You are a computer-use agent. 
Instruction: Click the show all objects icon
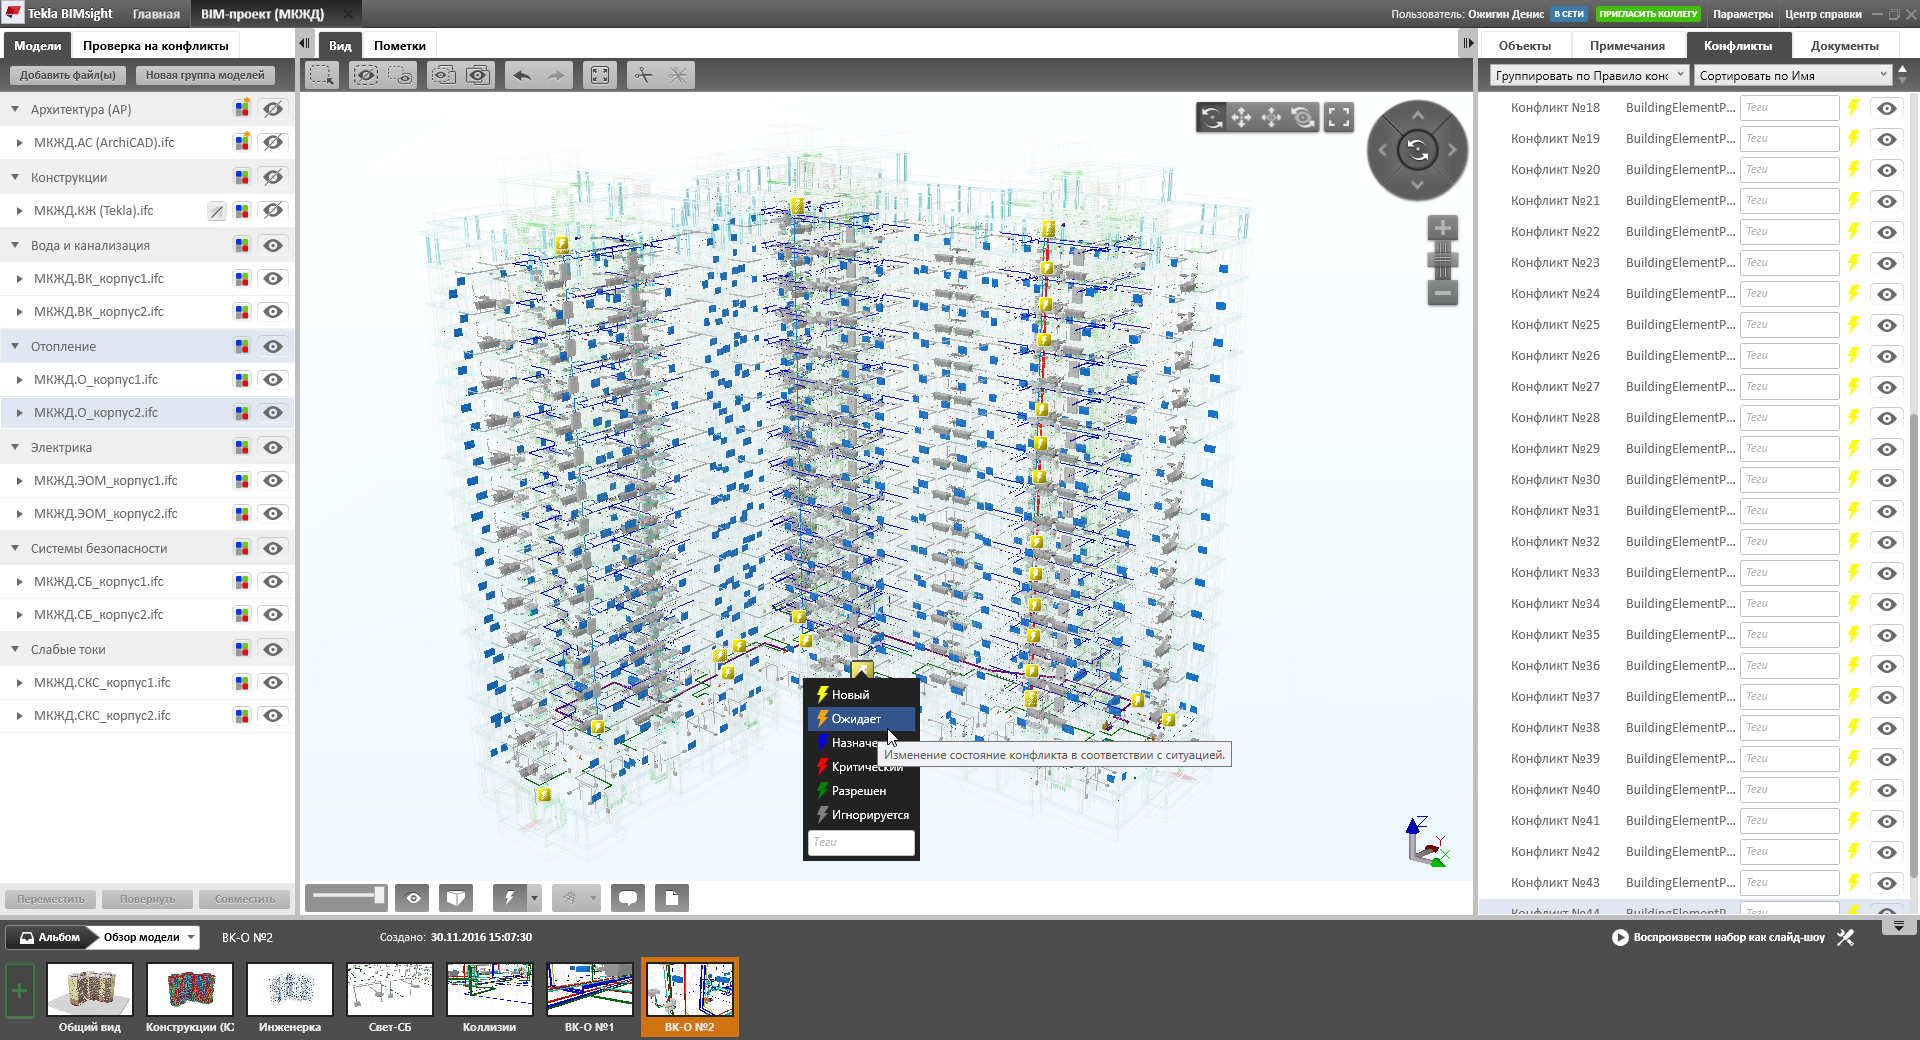point(477,75)
